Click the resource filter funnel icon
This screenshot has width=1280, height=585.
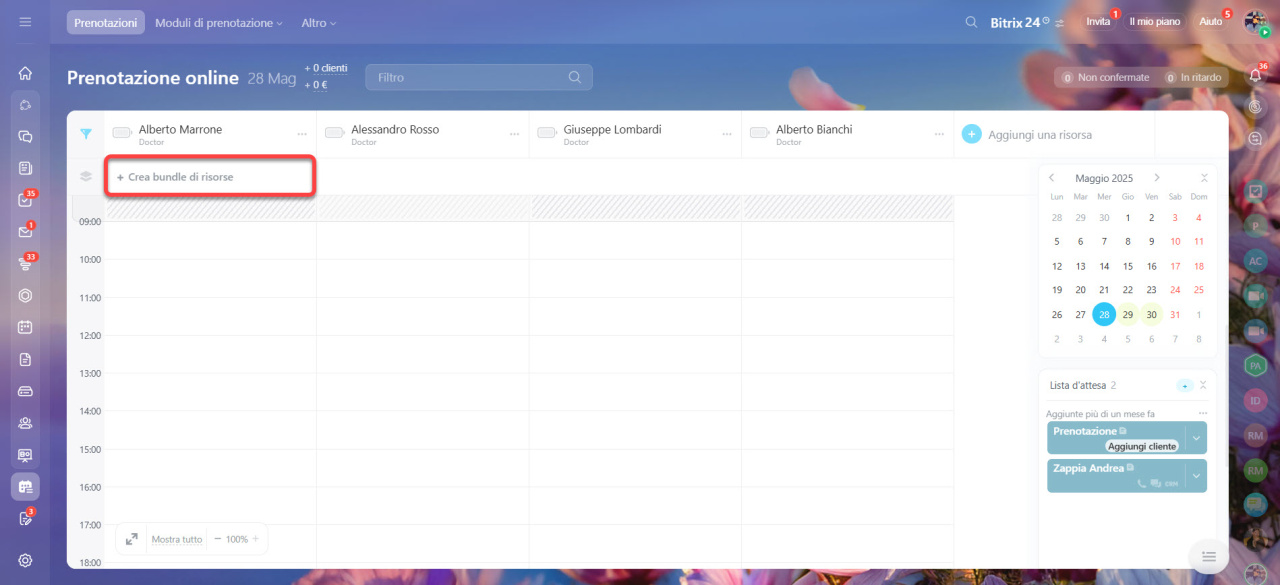click(86, 134)
